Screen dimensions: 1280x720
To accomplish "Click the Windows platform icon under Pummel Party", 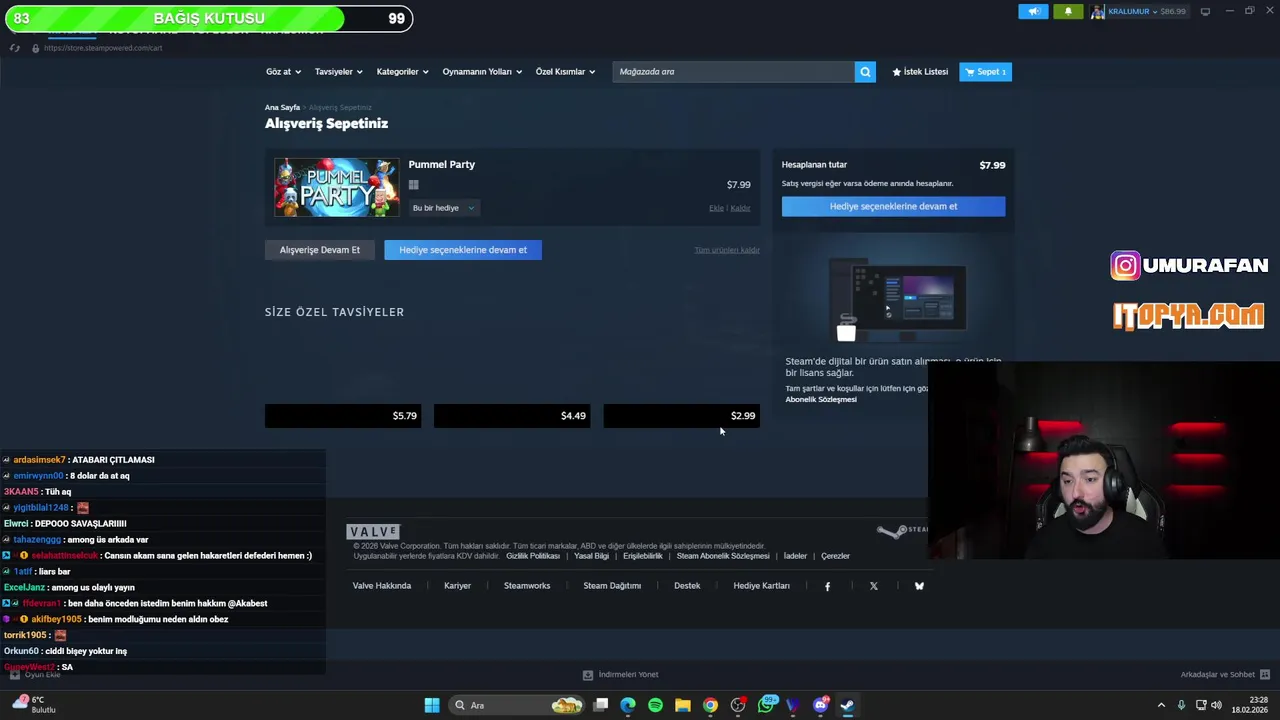I will [413, 185].
